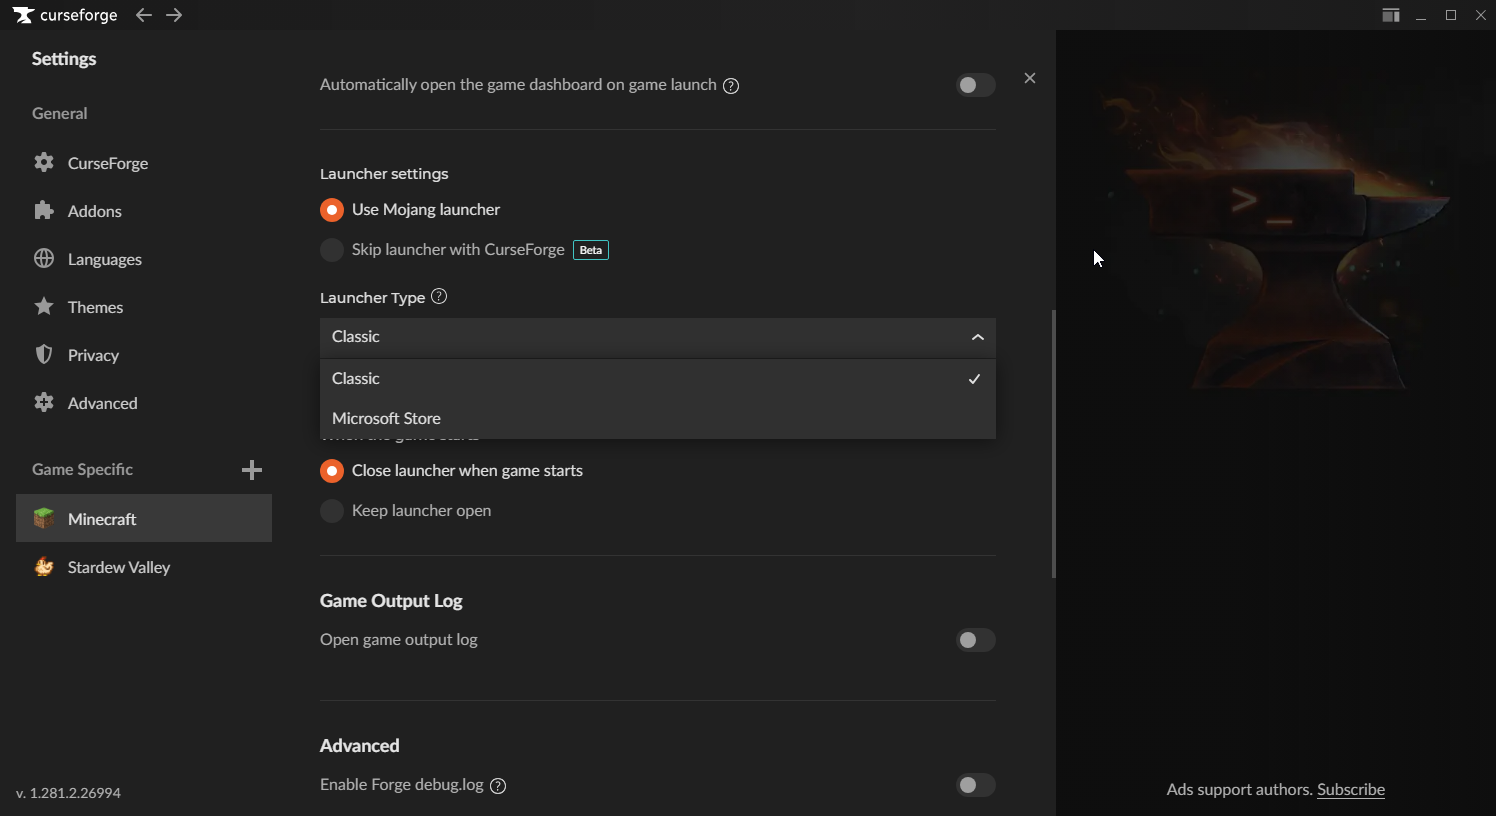The height and width of the screenshot is (816, 1496).
Task: Close the settings panel
Action: [x=1030, y=78]
